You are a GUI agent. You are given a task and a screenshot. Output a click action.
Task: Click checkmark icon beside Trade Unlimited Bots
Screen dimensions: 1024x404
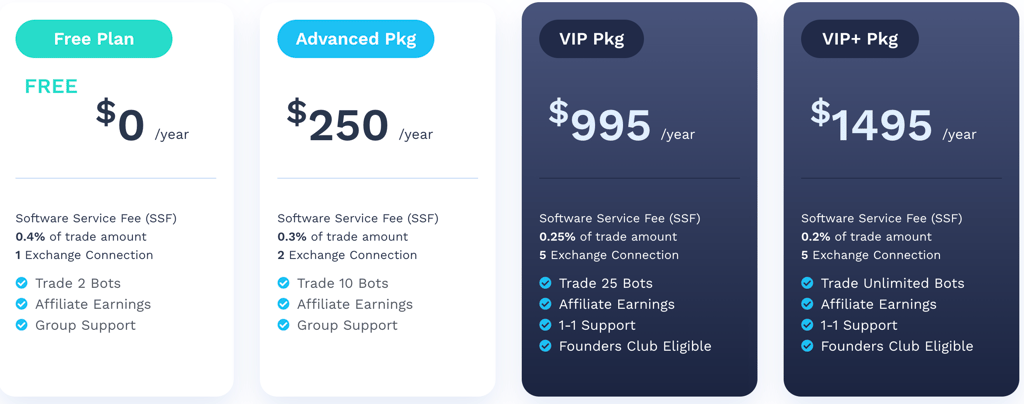[x=808, y=283]
